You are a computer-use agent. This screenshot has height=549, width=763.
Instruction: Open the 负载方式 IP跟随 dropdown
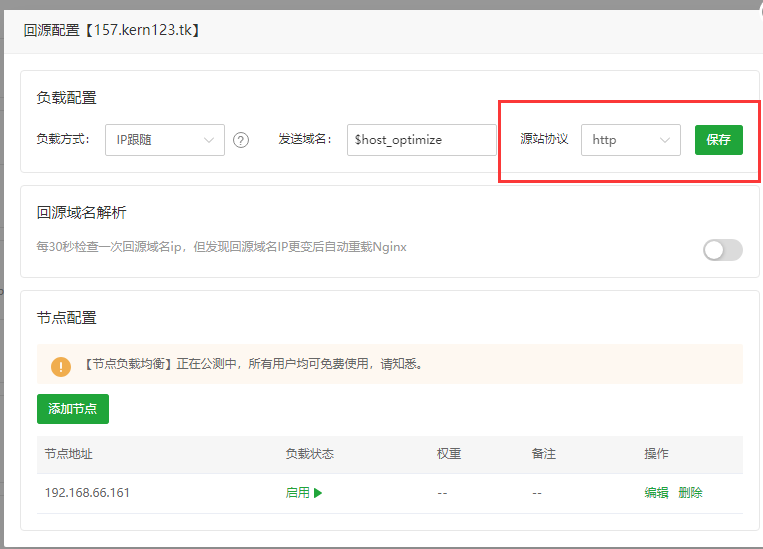point(165,140)
